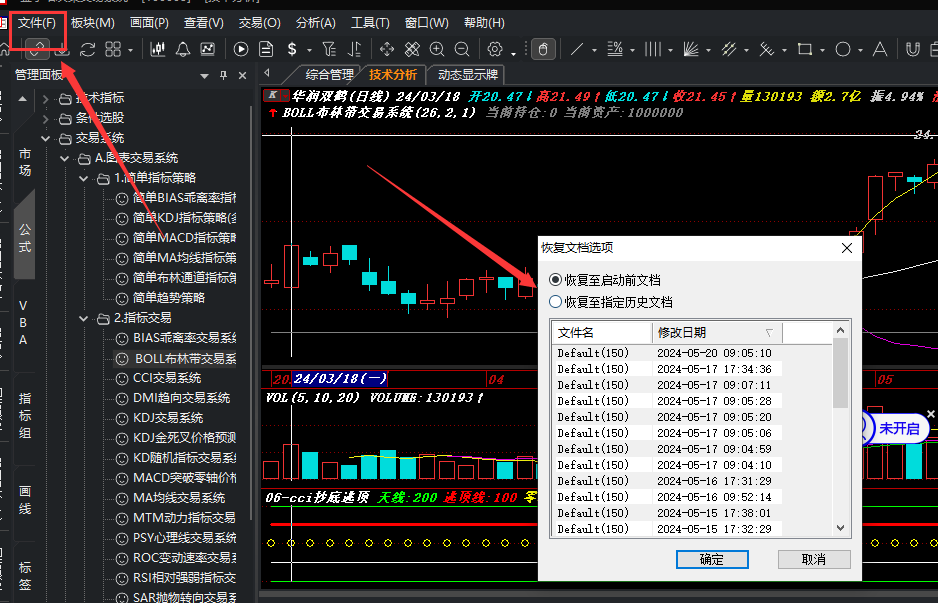Screen dimensions: 938x603
Task: Close the 管理面板 panel
Action: click(x=242, y=75)
